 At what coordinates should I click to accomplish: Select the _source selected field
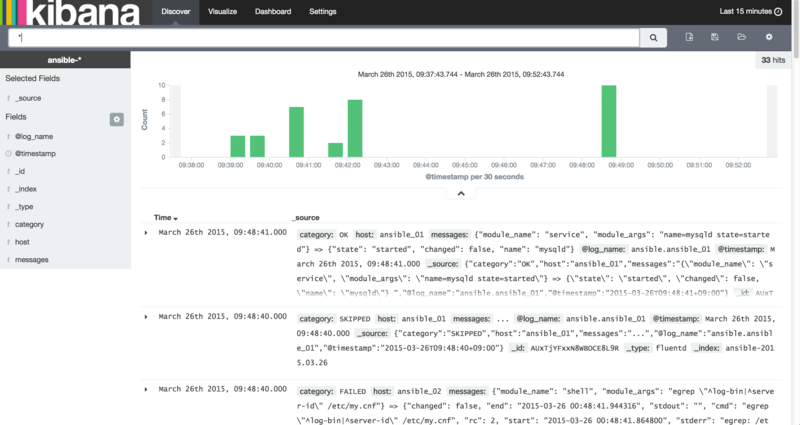[28, 98]
